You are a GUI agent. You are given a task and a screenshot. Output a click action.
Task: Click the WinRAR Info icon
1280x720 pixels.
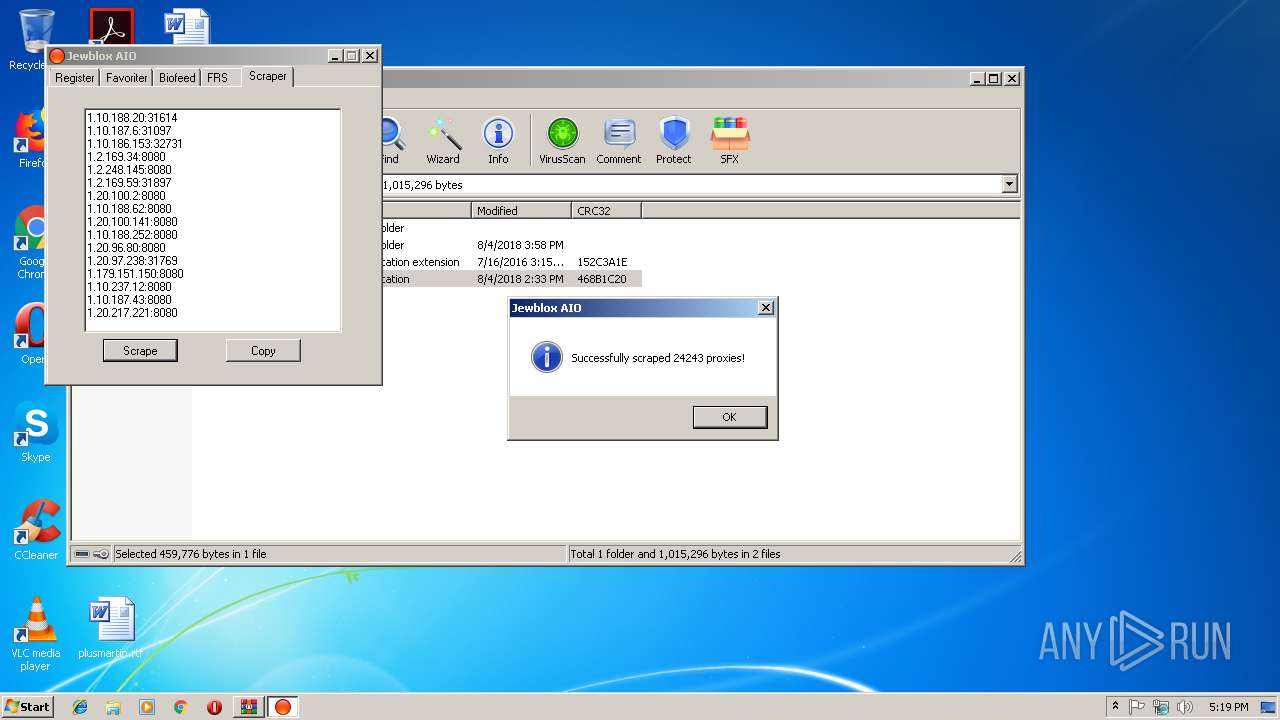[498, 141]
